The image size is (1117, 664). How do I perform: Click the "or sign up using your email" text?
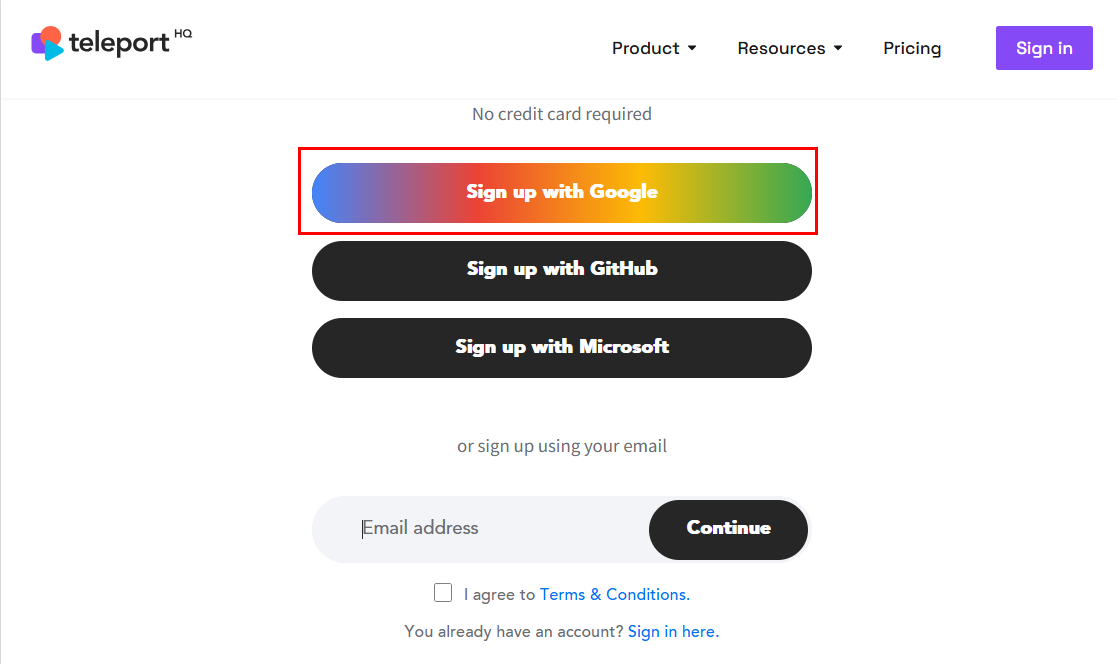tap(561, 446)
